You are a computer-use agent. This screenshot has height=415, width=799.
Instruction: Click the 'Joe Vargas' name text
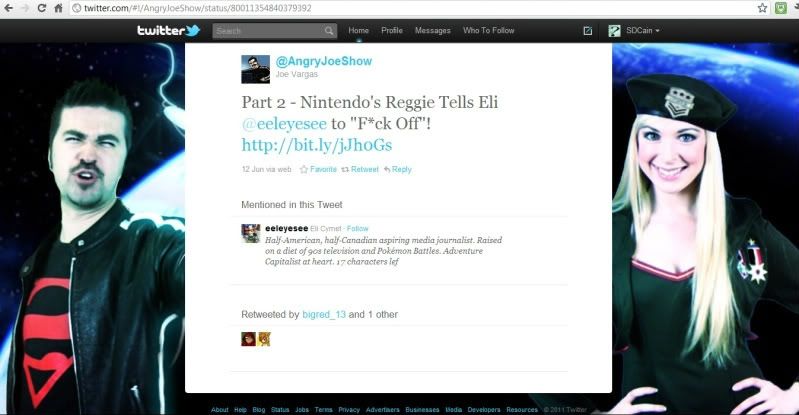tap(297, 74)
